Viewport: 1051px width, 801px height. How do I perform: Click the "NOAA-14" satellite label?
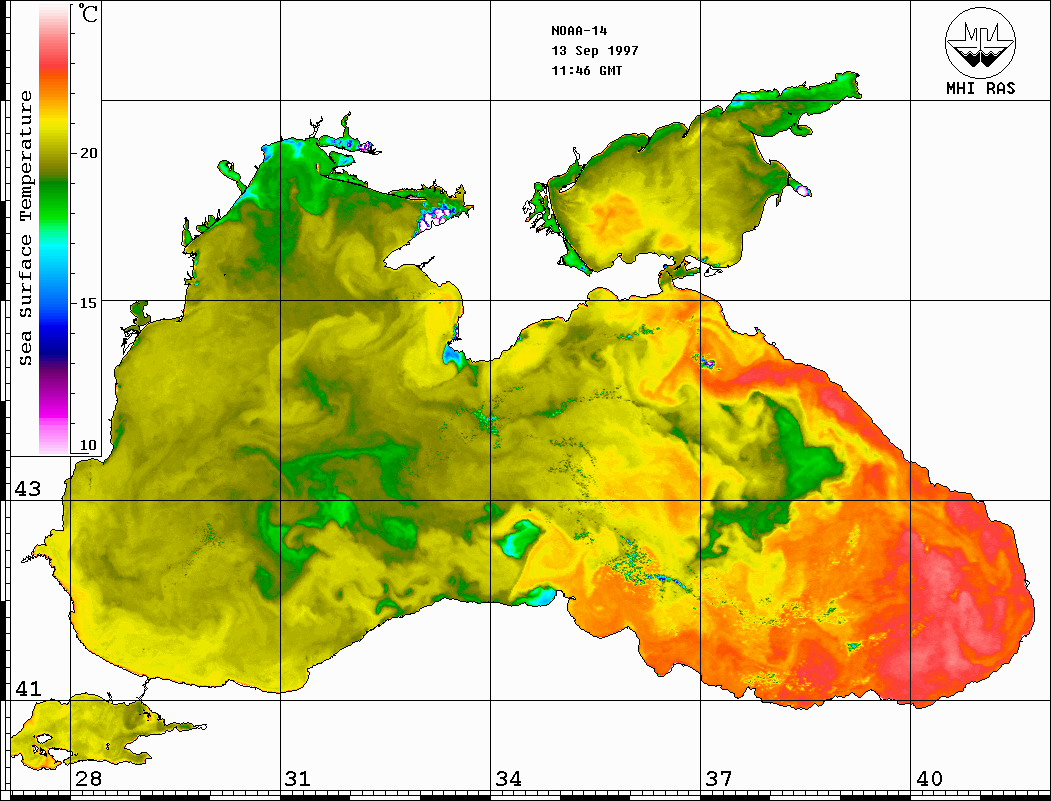(x=579, y=31)
